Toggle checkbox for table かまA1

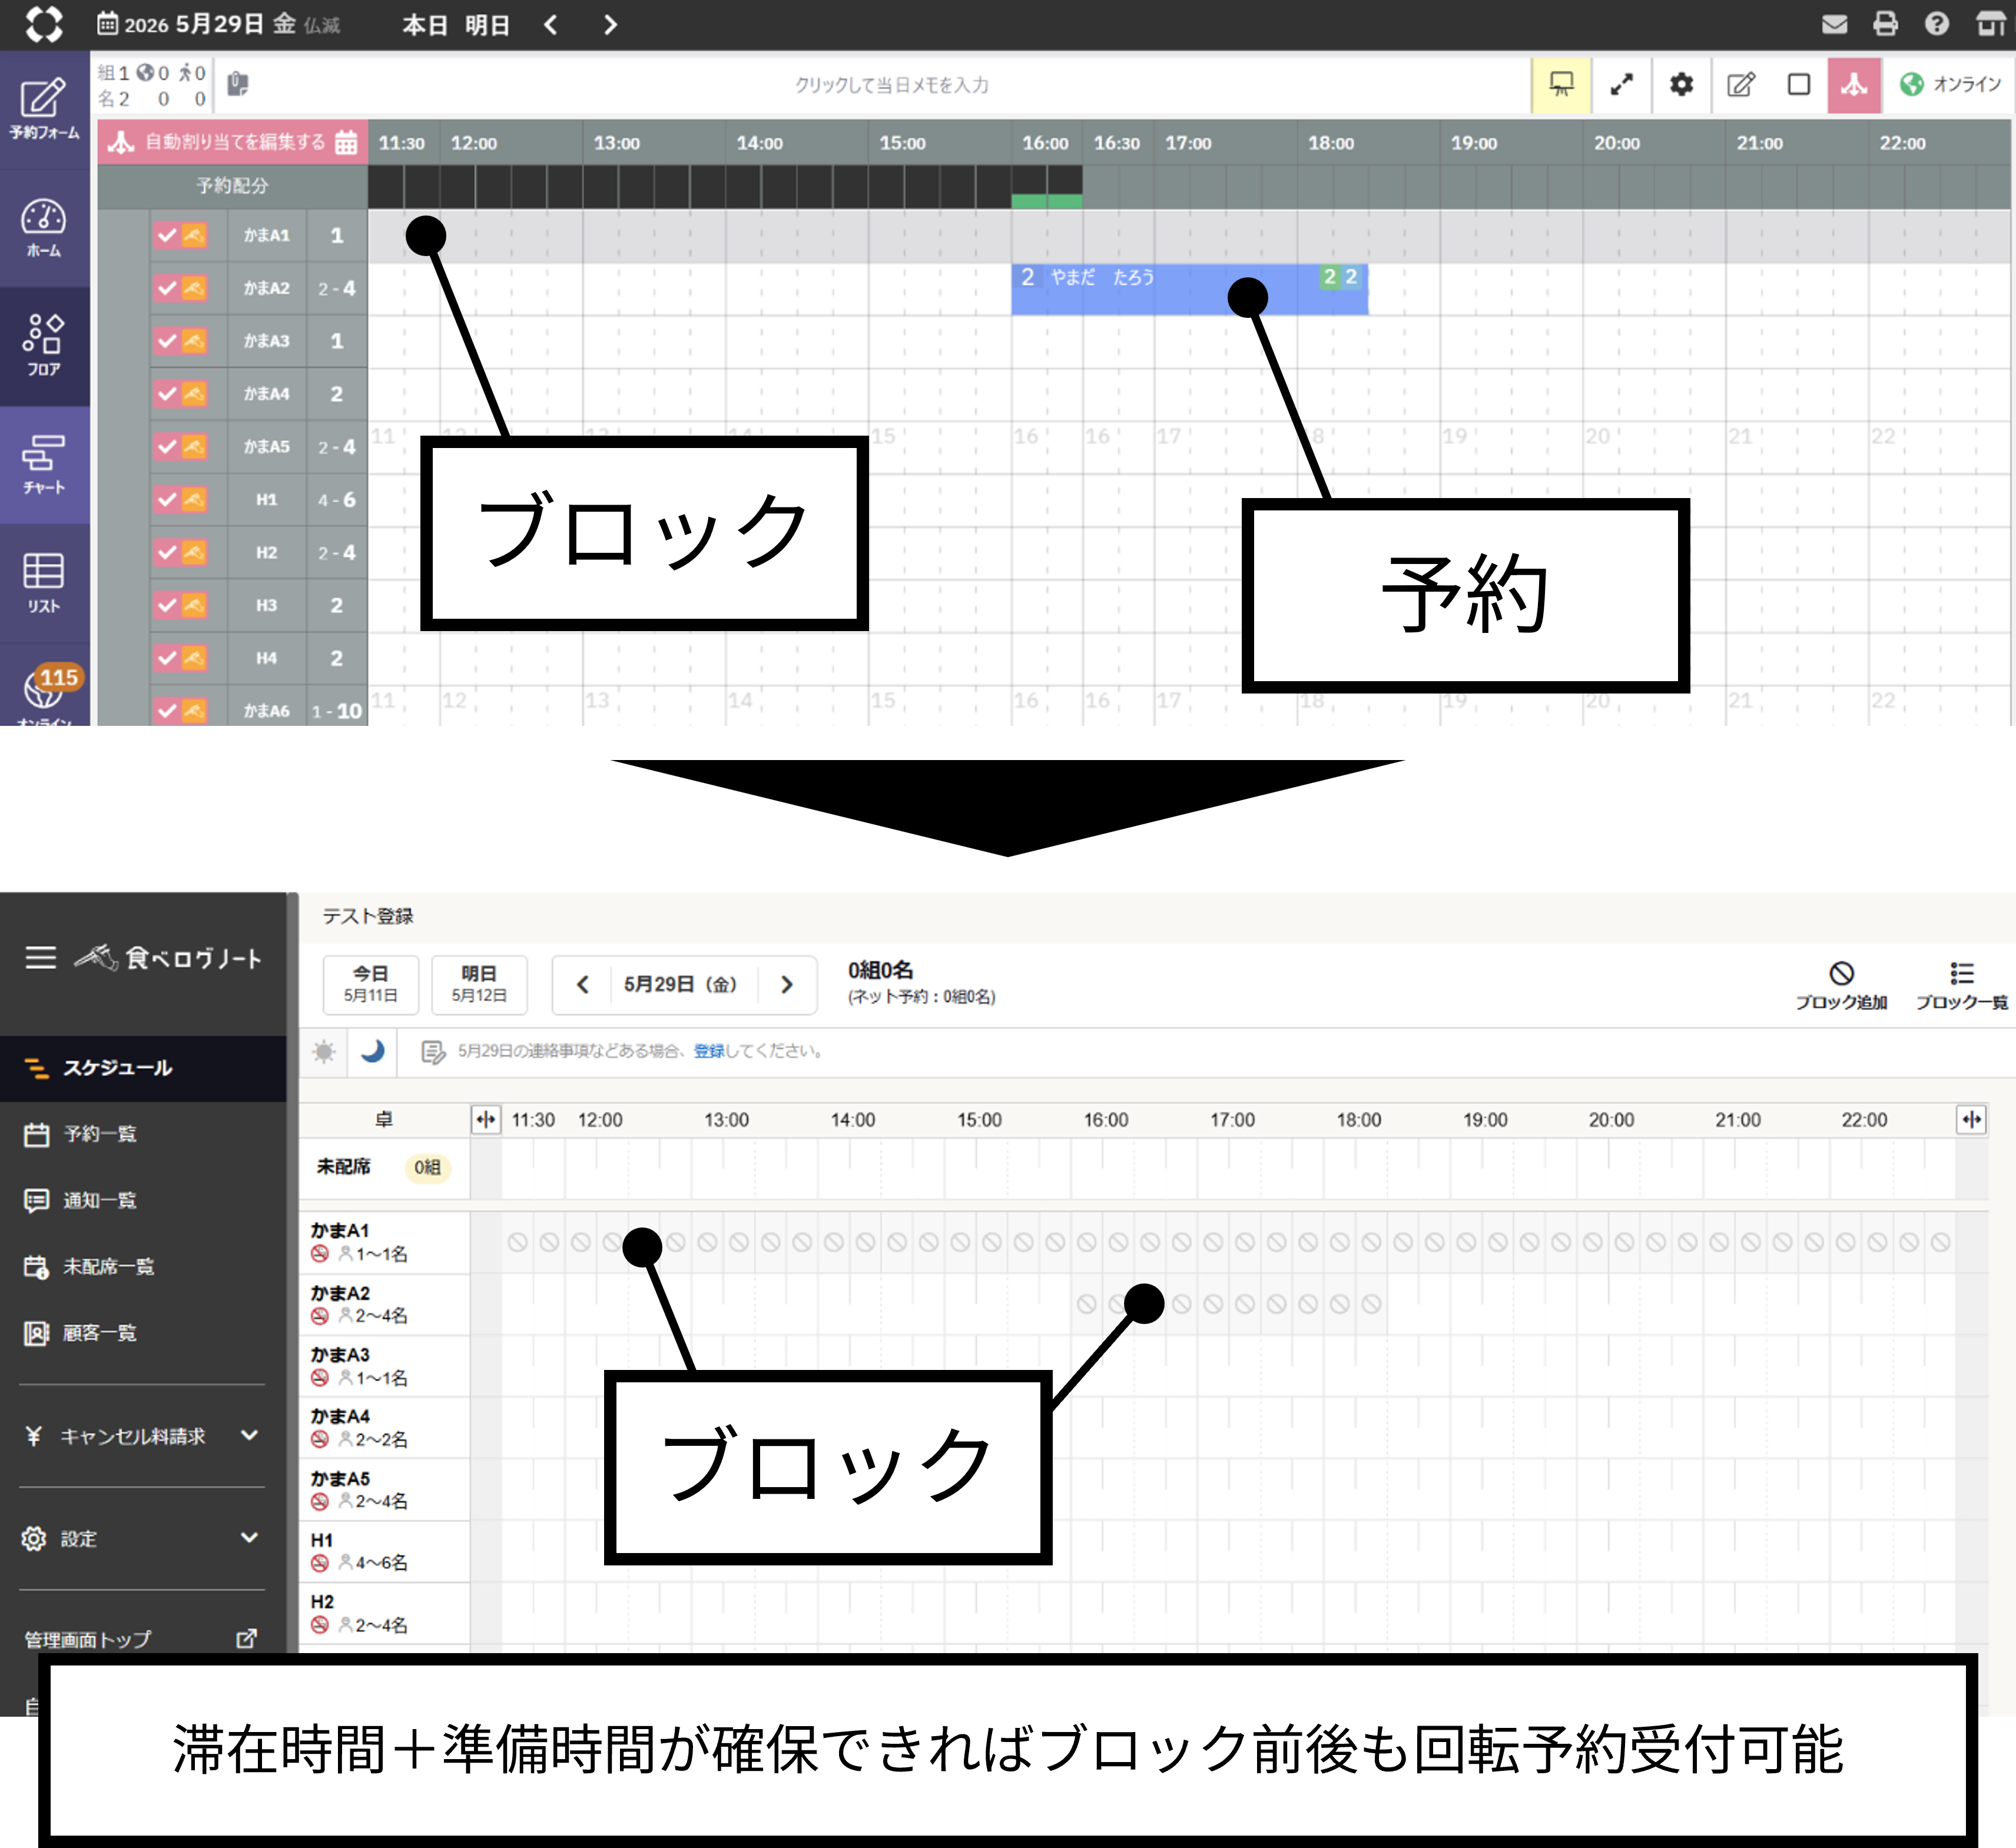167,235
